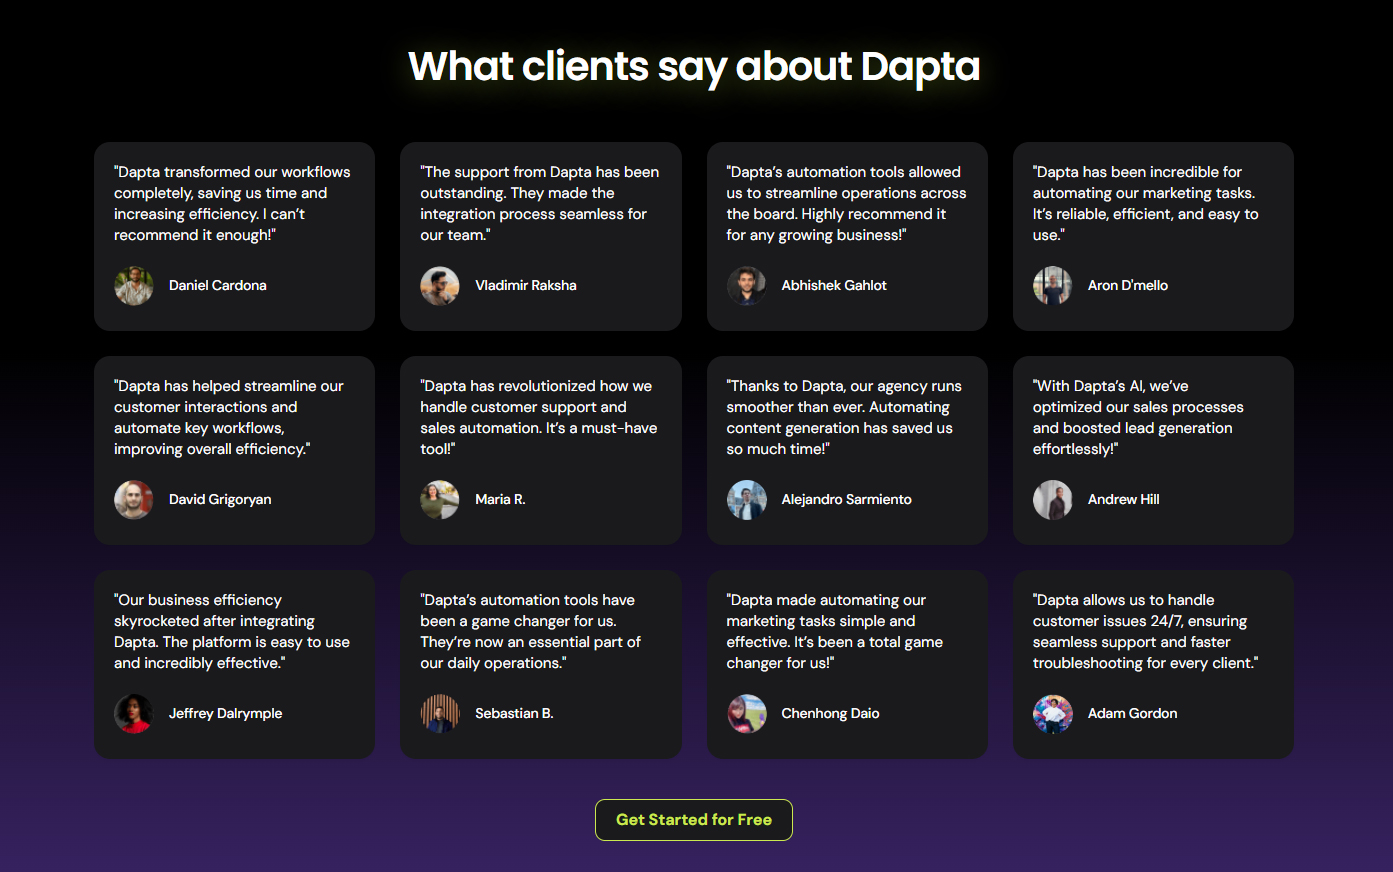The width and height of the screenshot is (1393, 872).
Task: Click Daniel Cardona's avatar photo
Action: 133,286
